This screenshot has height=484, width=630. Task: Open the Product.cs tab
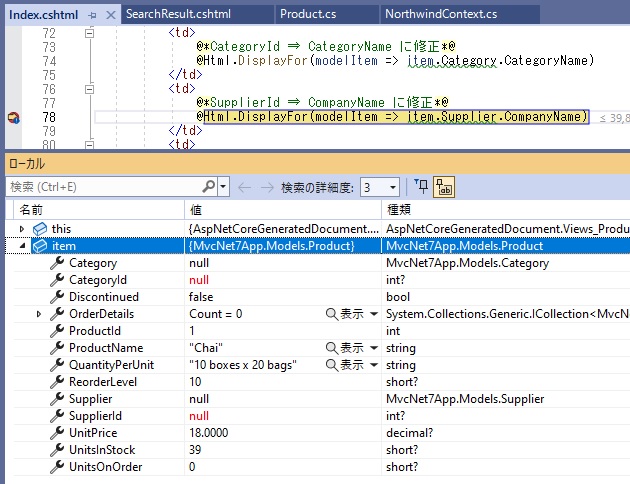pos(308,14)
